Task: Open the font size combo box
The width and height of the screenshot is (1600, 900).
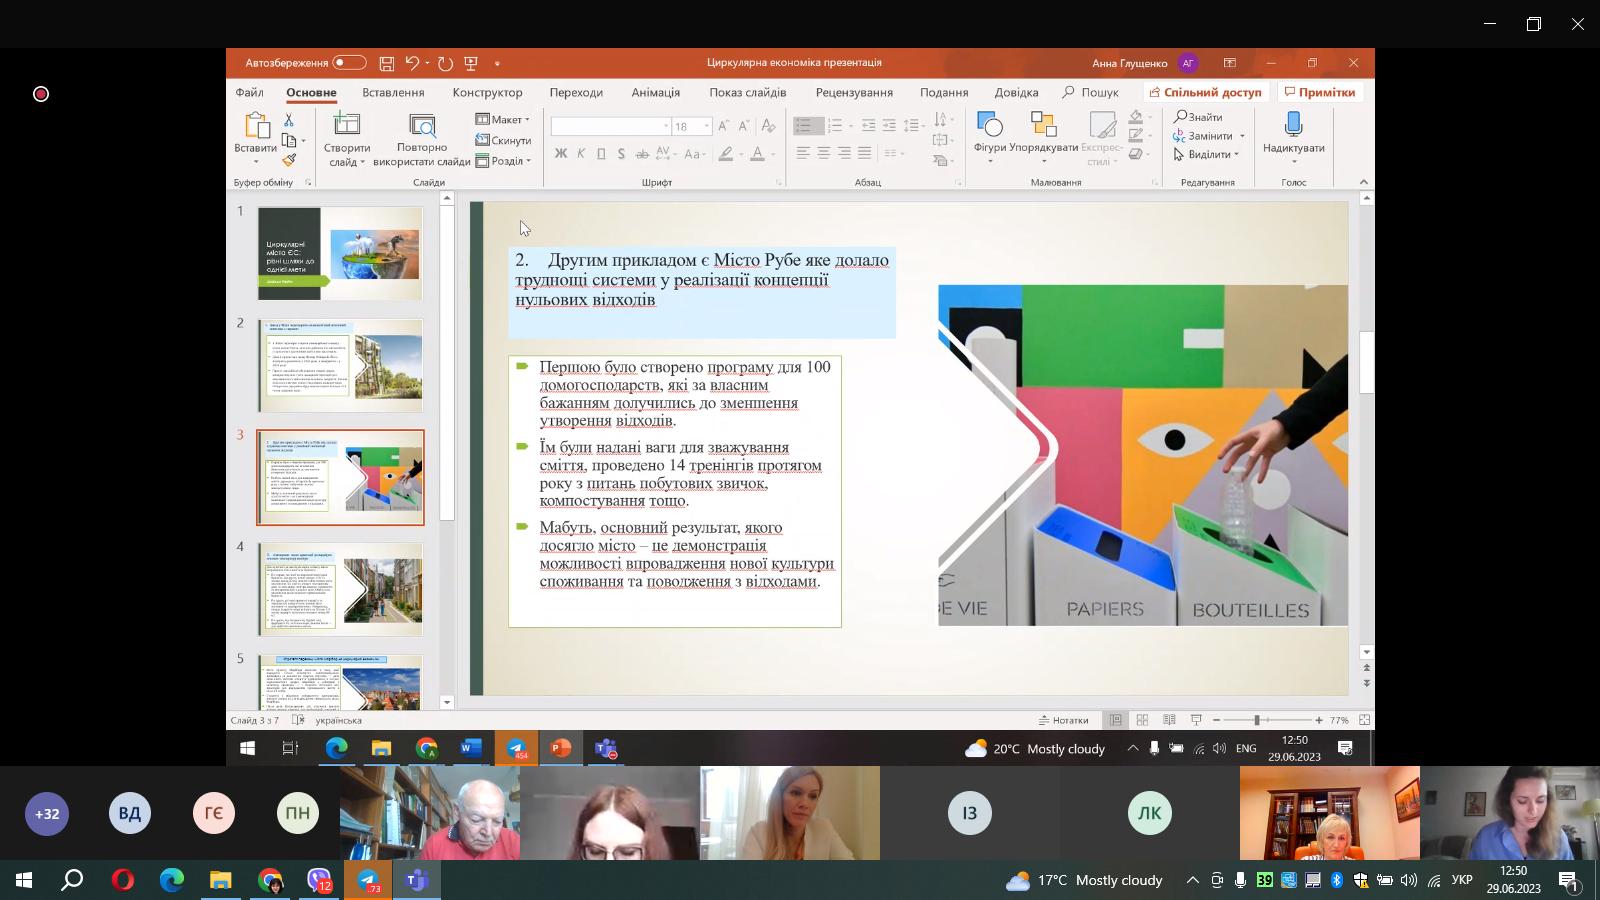Action: click(690, 126)
